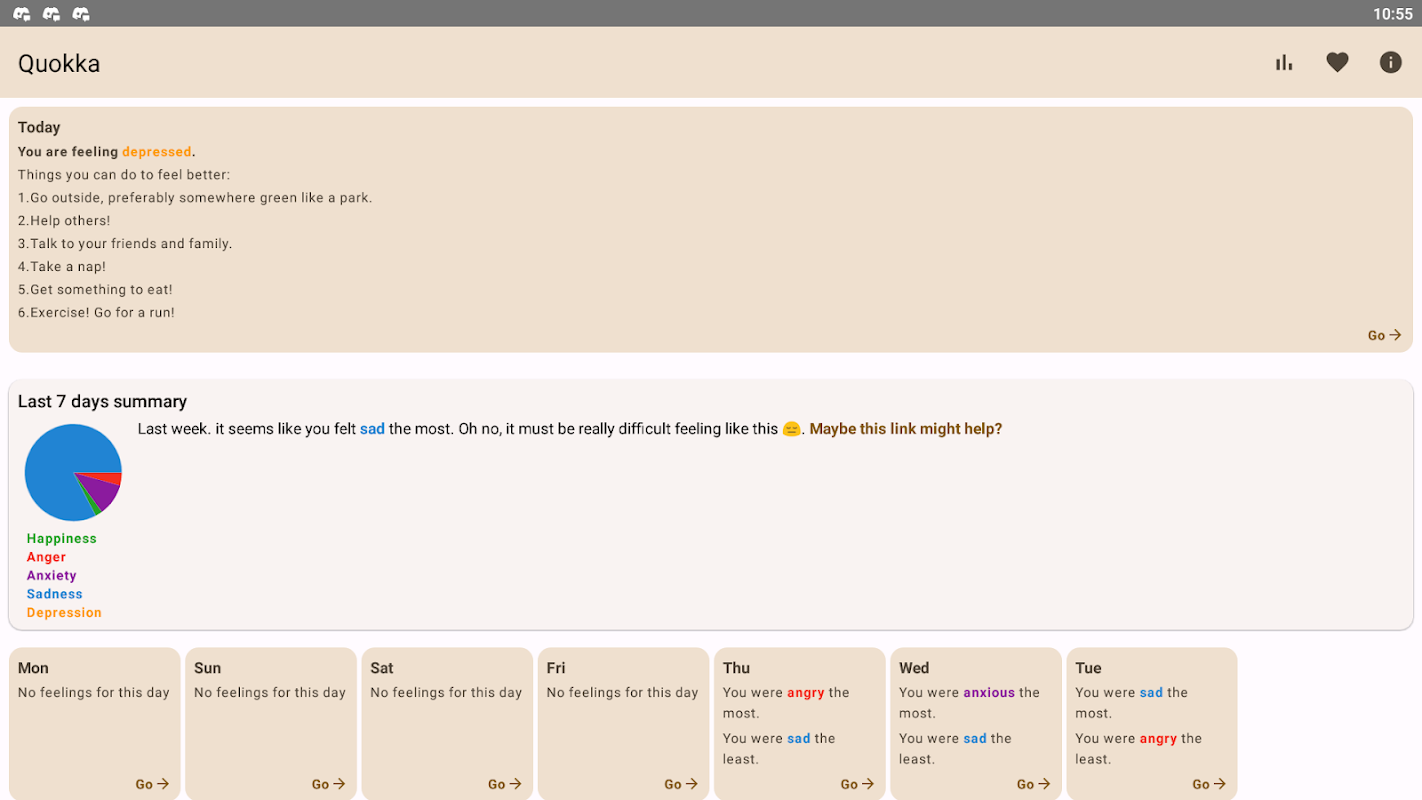The height and width of the screenshot is (800, 1422).
Task: Open the 'Maybe this link might help?' link
Action: (906, 429)
